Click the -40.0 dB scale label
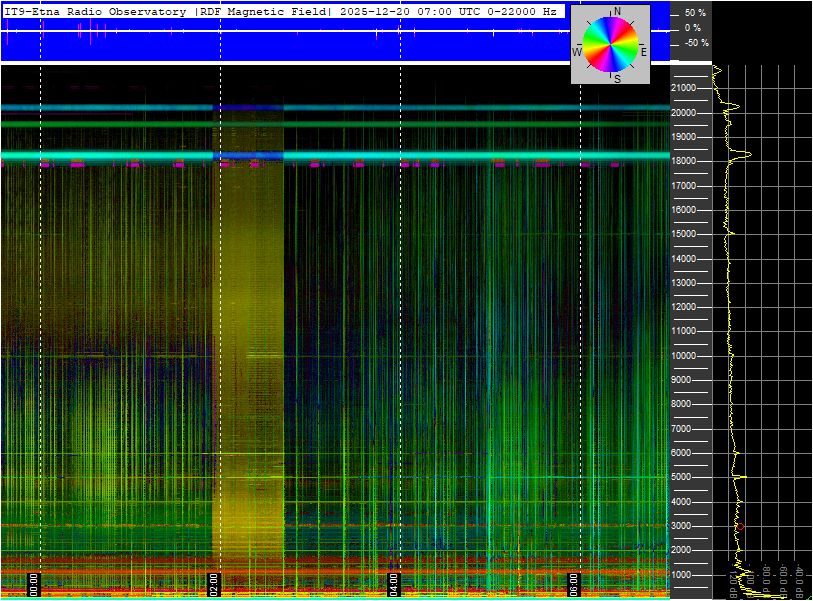The width and height of the screenshot is (813, 601). tap(798, 580)
